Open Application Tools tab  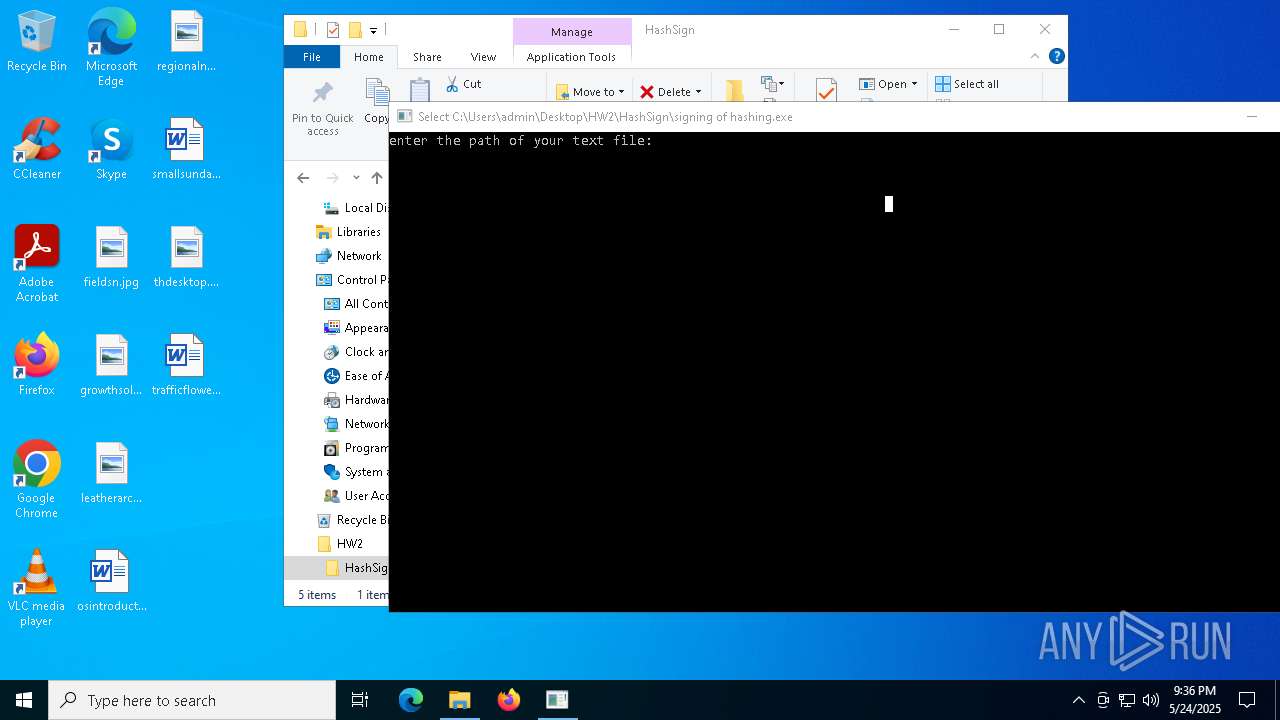(571, 57)
